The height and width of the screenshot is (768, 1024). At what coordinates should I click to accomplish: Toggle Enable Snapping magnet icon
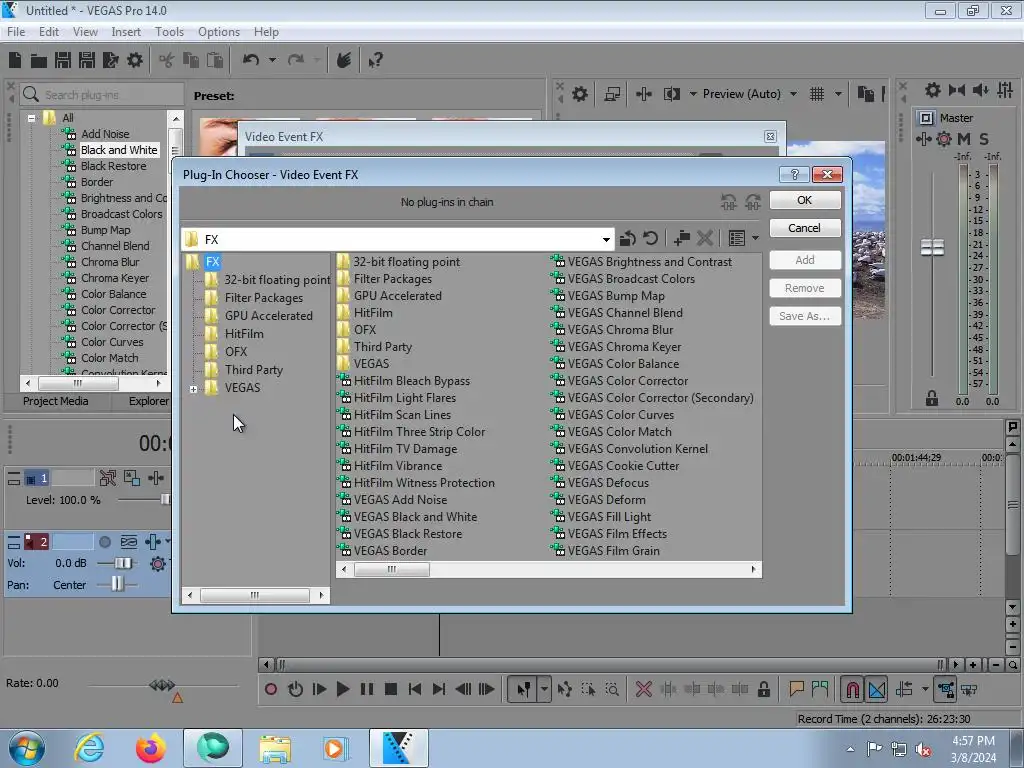click(x=853, y=689)
